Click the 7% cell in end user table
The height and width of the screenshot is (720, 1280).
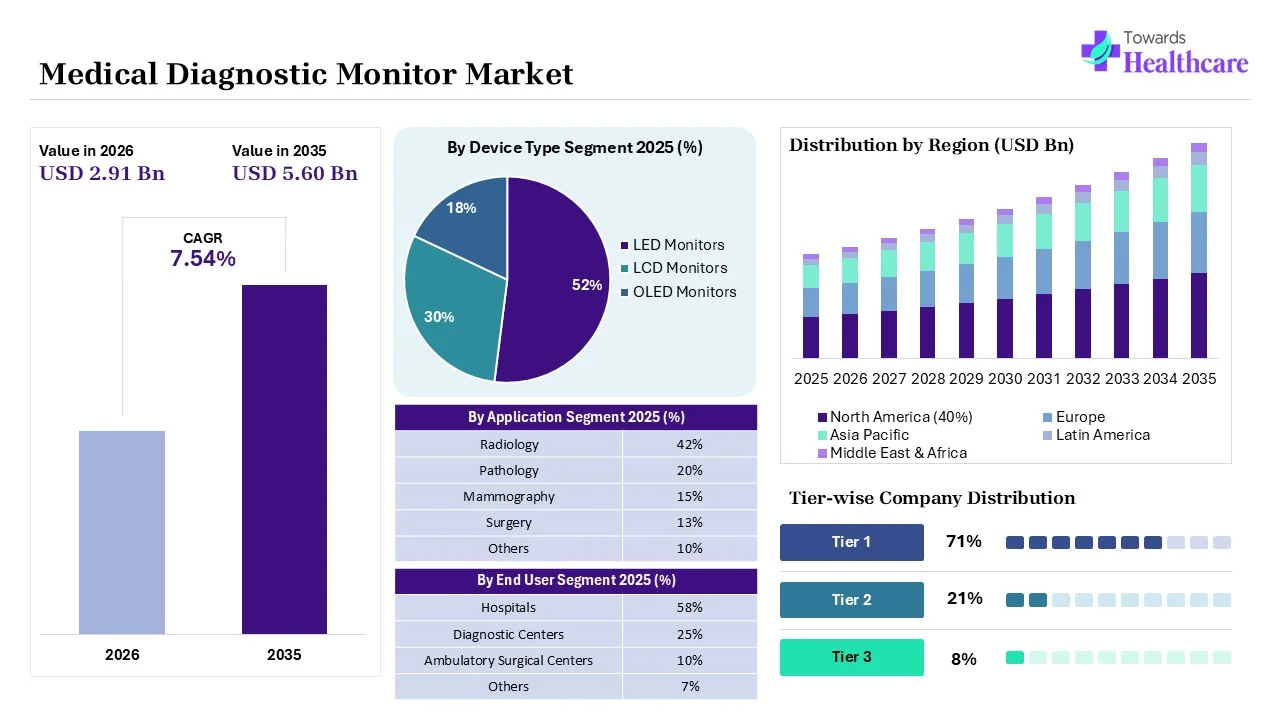coord(690,686)
